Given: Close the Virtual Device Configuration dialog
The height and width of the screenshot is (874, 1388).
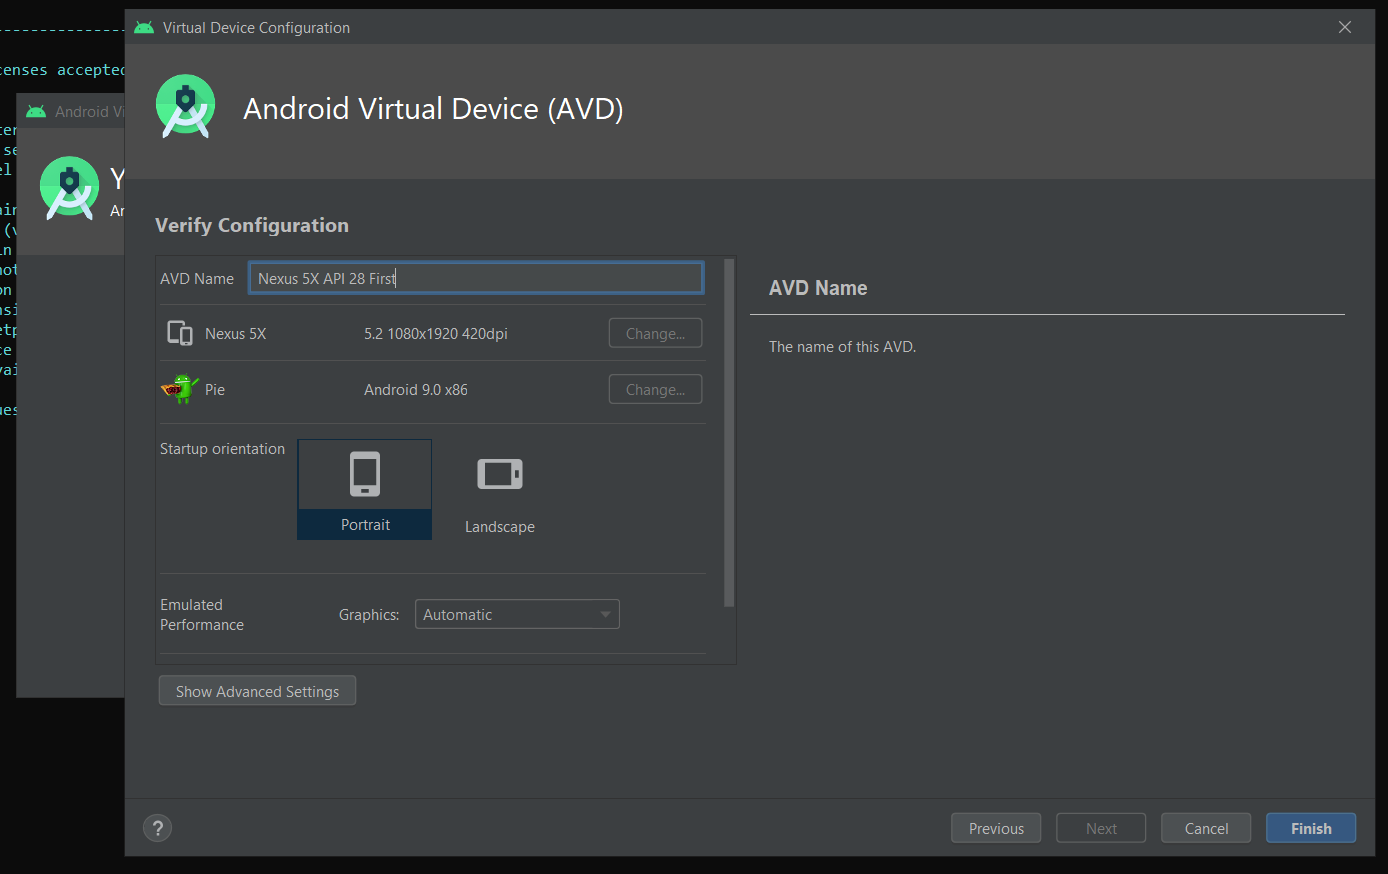Looking at the screenshot, I should [x=1345, y=27].
